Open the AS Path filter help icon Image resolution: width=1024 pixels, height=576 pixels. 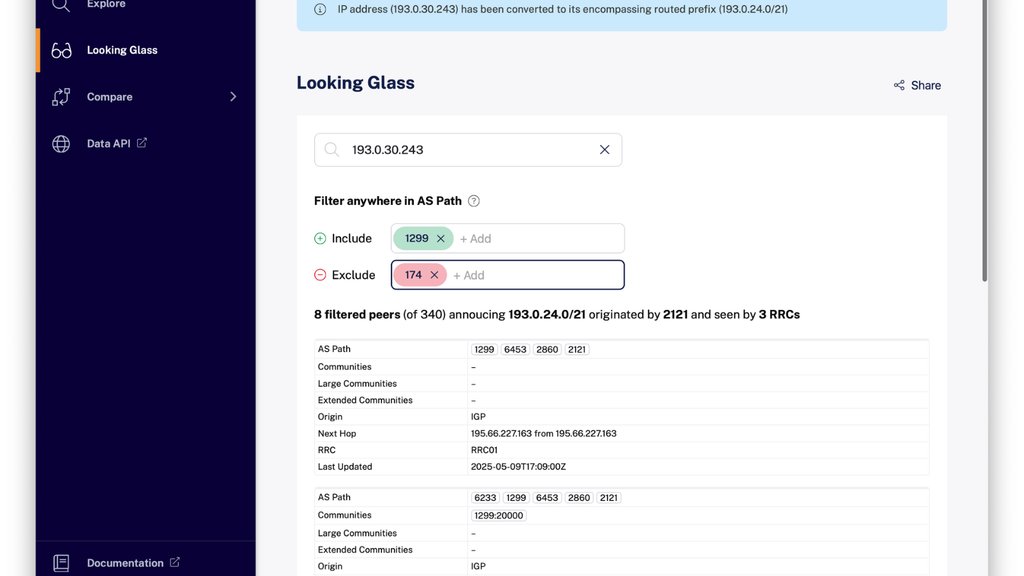coord(474,201)
